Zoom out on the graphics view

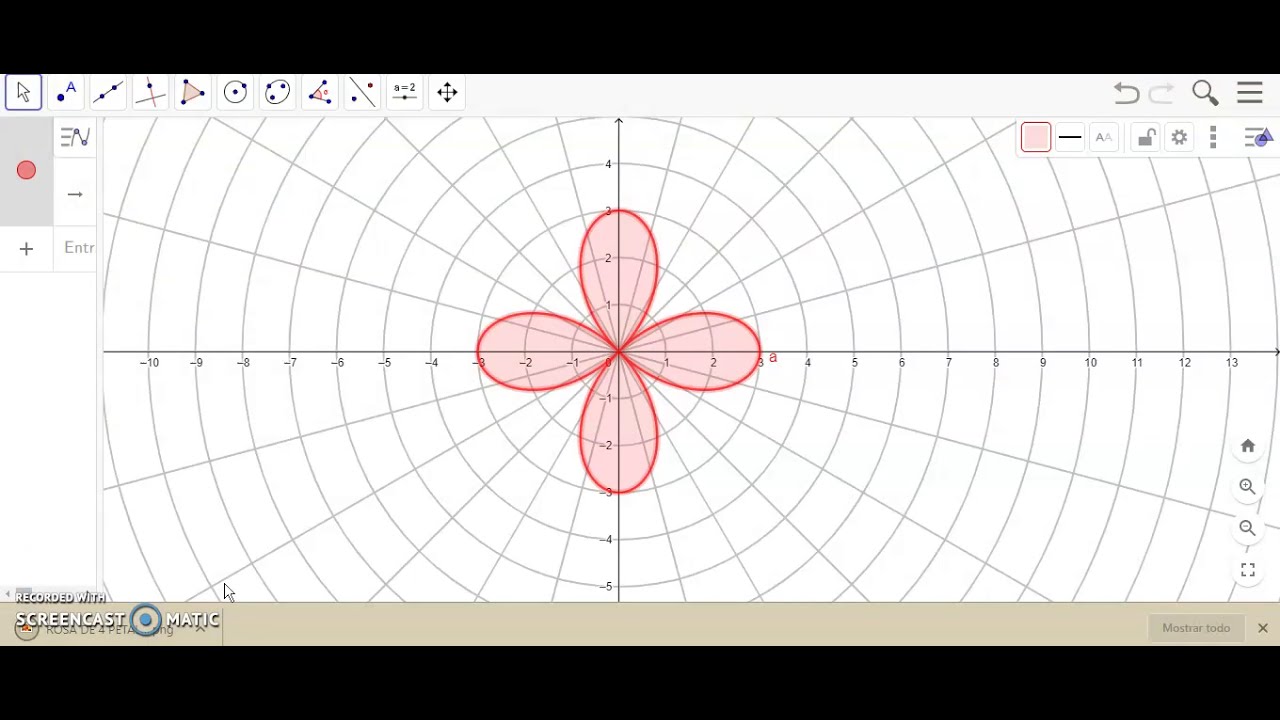(1247, 528)
